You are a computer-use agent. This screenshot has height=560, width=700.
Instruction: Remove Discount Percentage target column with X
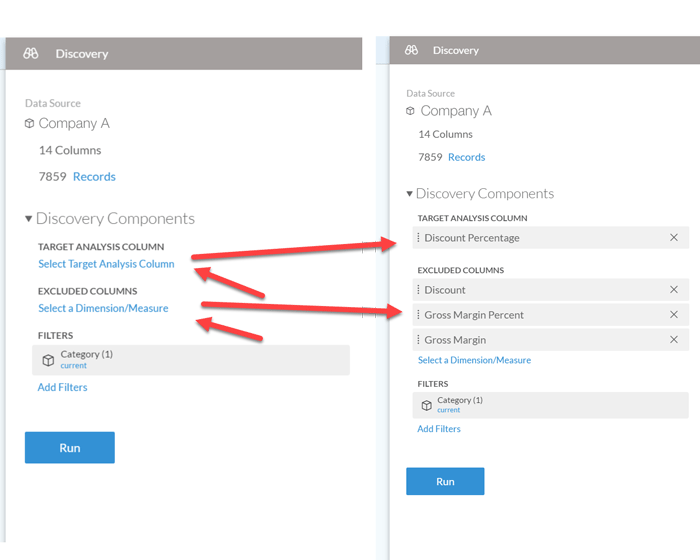(x=674, y=238)
